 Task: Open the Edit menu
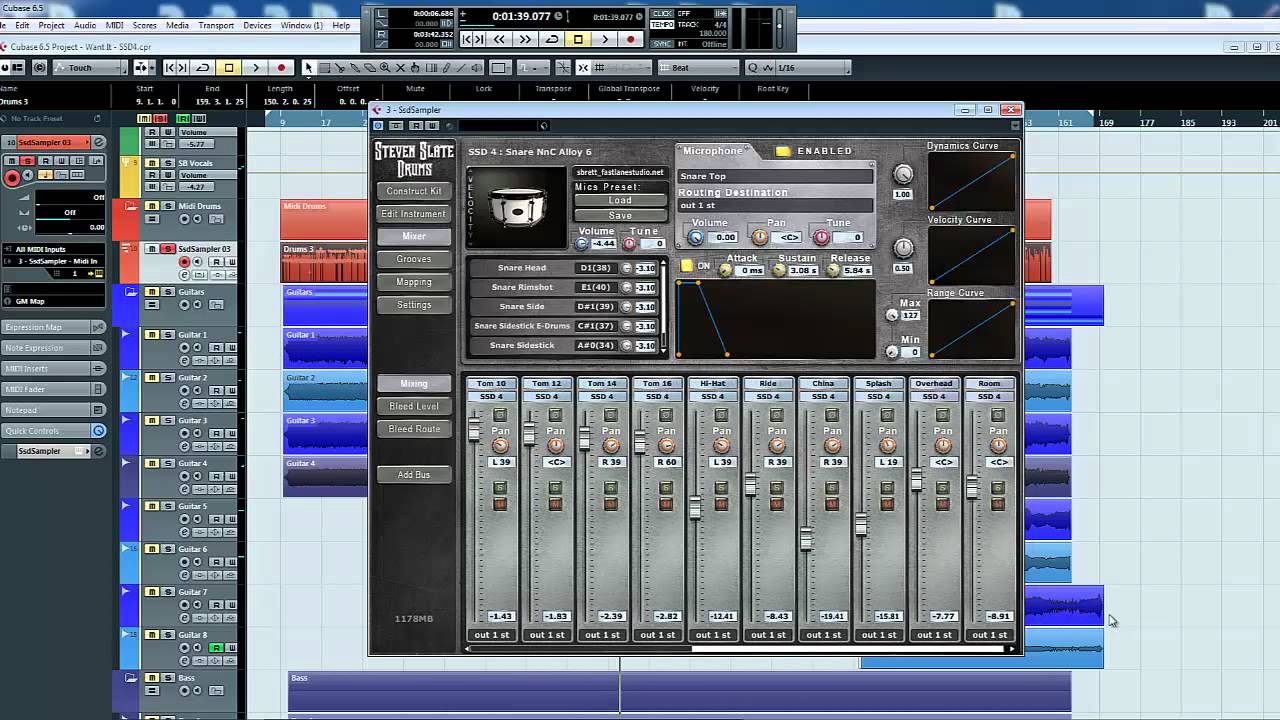(21, 25)
